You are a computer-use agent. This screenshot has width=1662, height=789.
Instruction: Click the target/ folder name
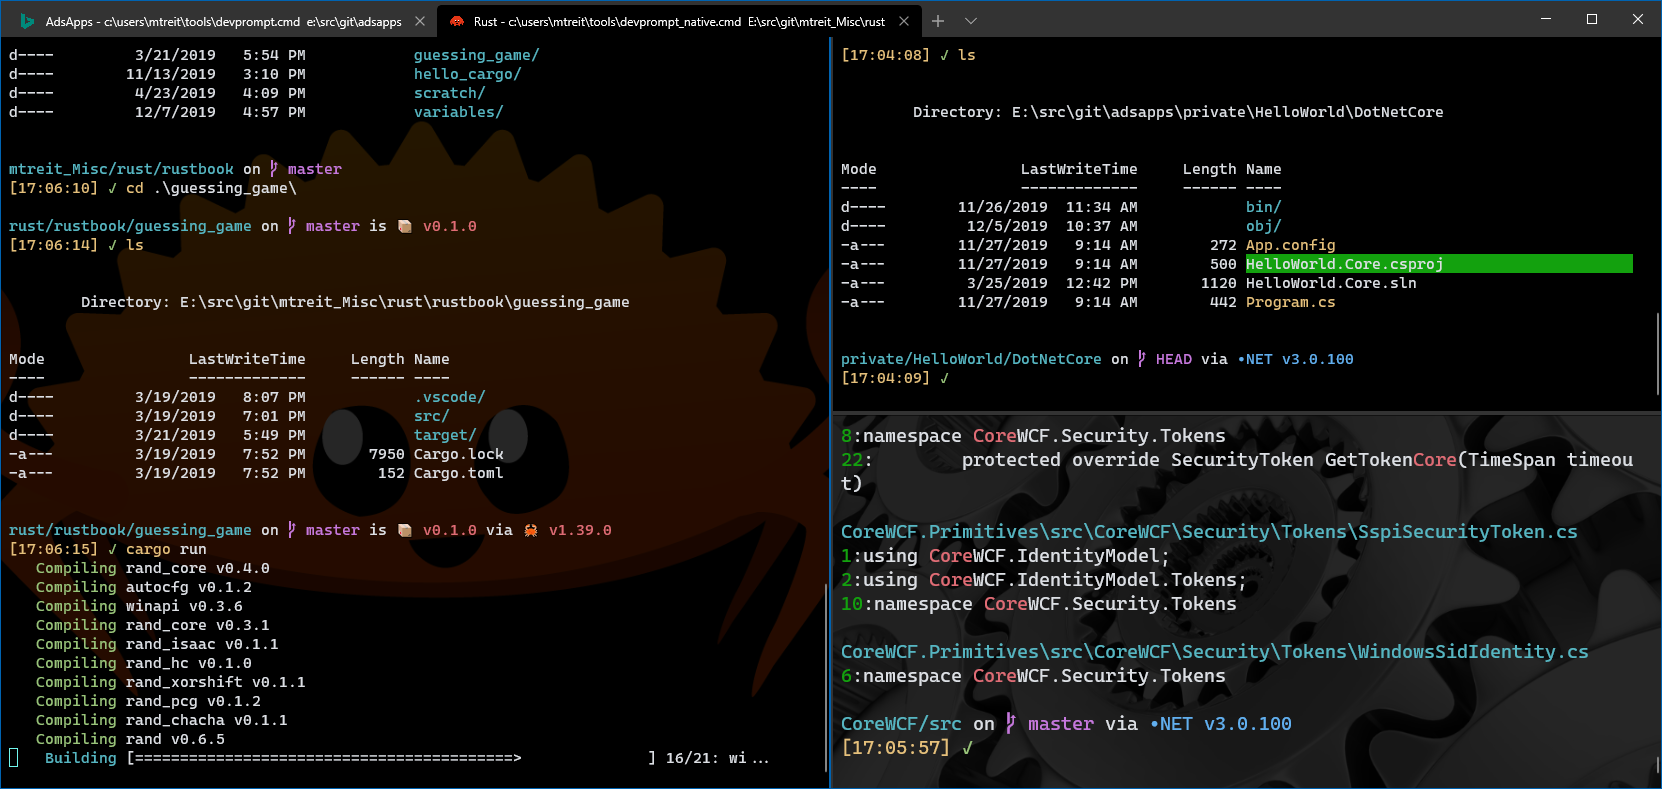445,435
